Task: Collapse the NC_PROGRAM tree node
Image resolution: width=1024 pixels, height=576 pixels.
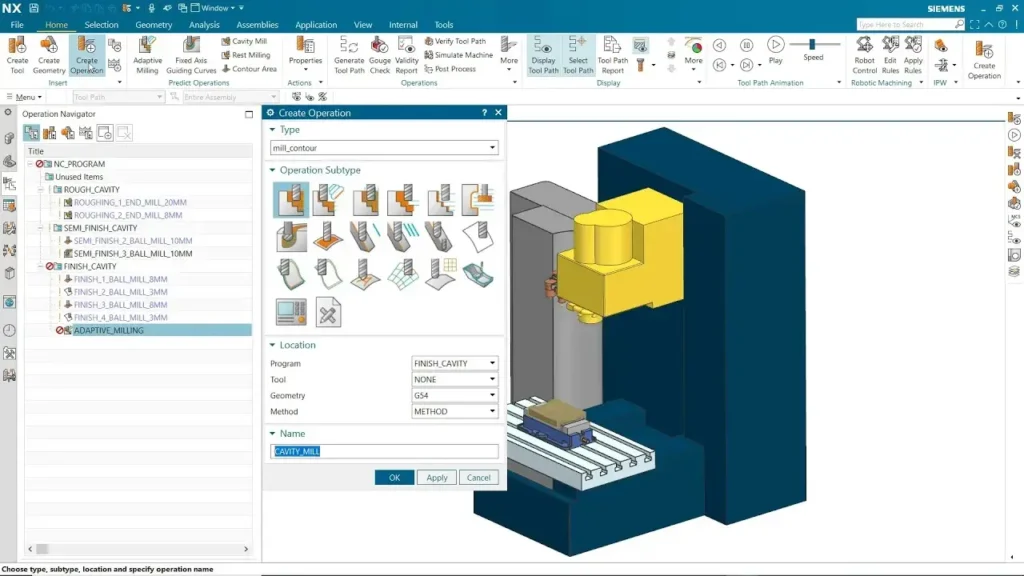Action: pos(30,164)
